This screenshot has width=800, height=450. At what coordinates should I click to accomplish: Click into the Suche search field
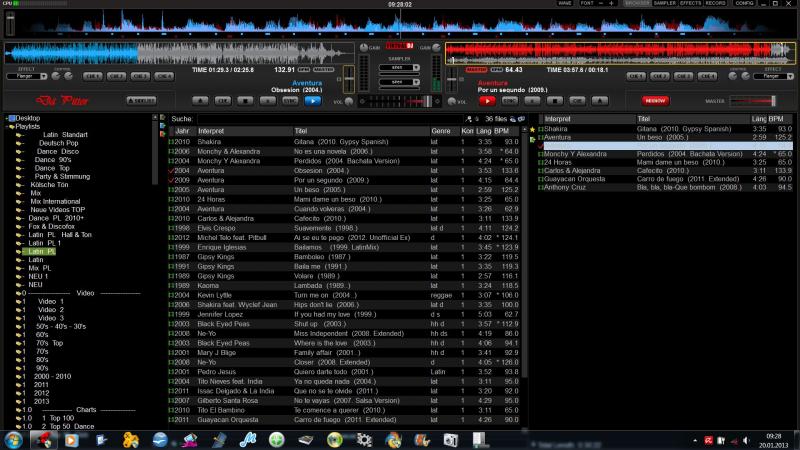(x=330, y=119)
